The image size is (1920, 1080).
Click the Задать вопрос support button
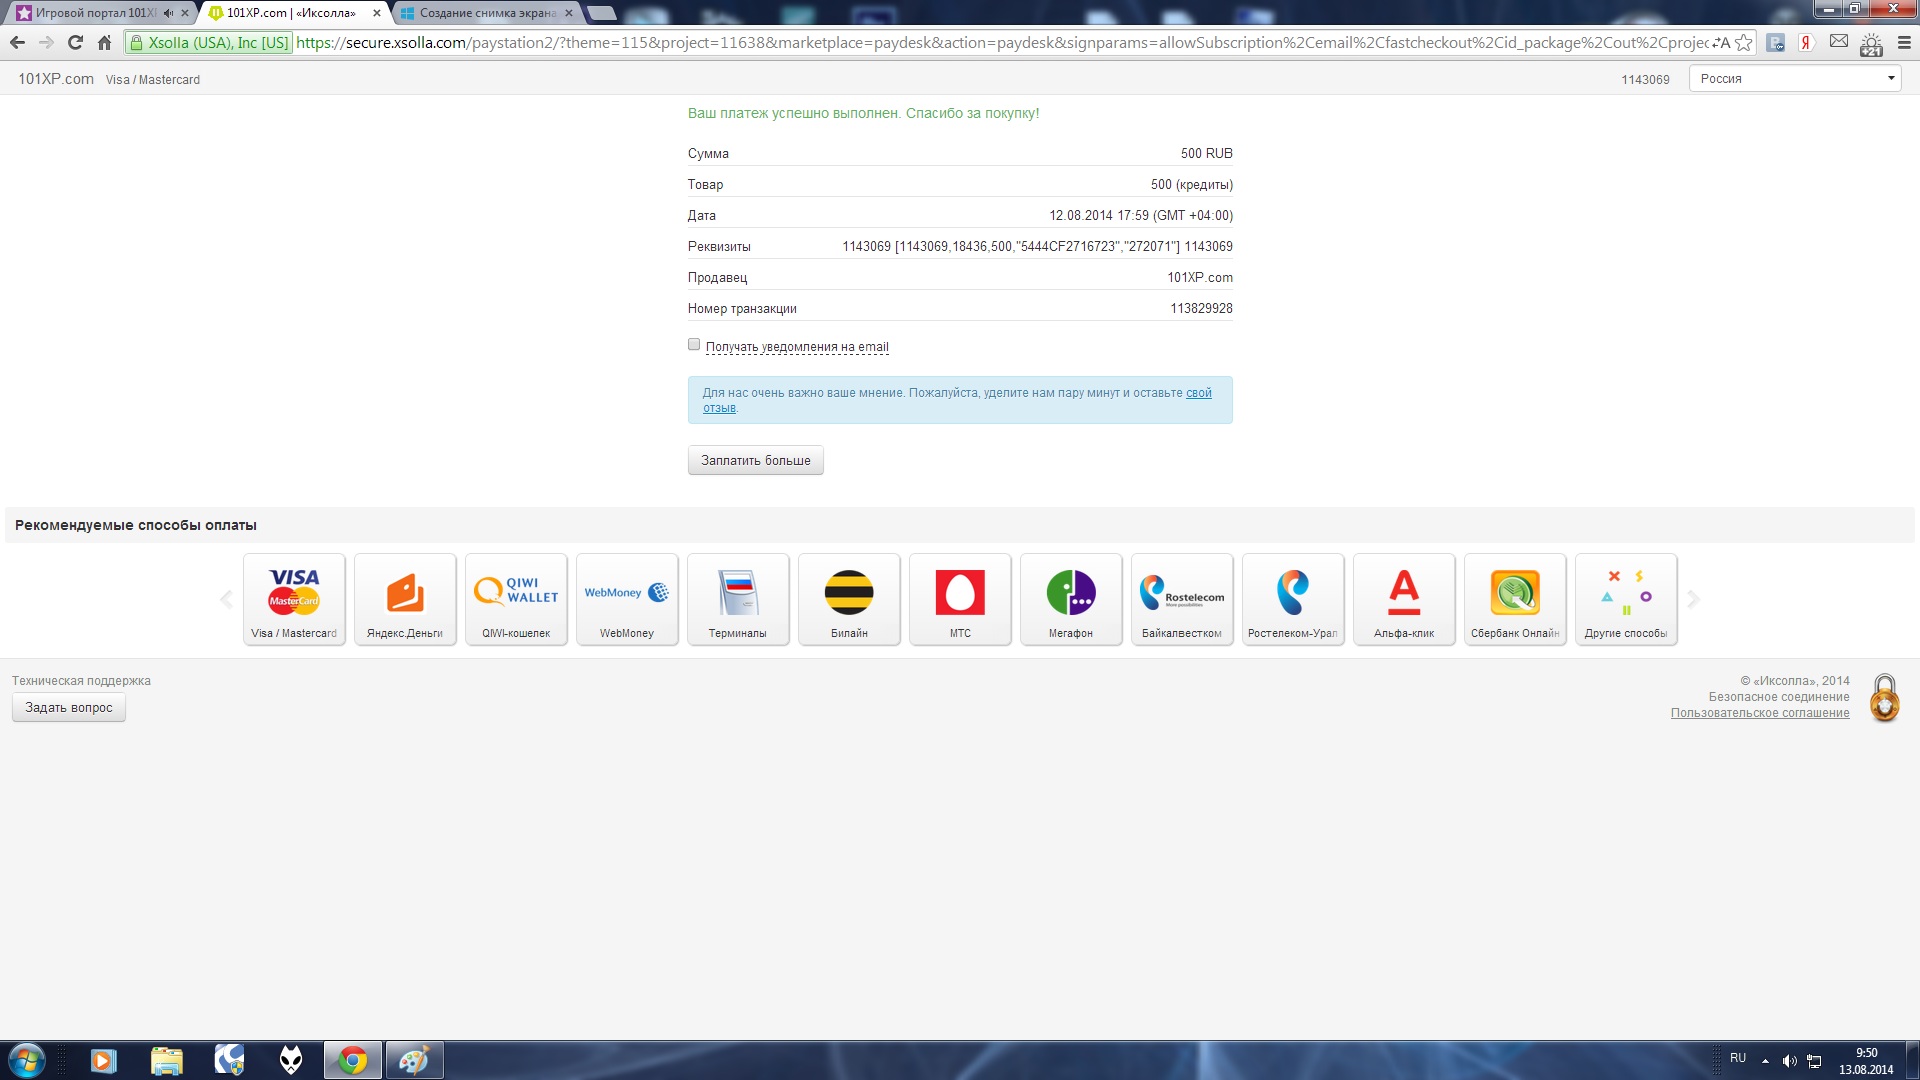pos(69,708)
